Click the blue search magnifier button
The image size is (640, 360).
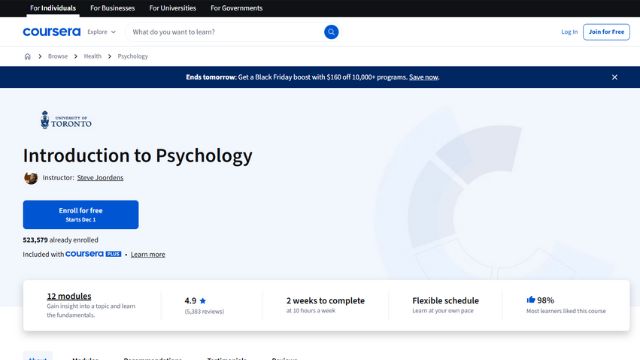point(331,32)
